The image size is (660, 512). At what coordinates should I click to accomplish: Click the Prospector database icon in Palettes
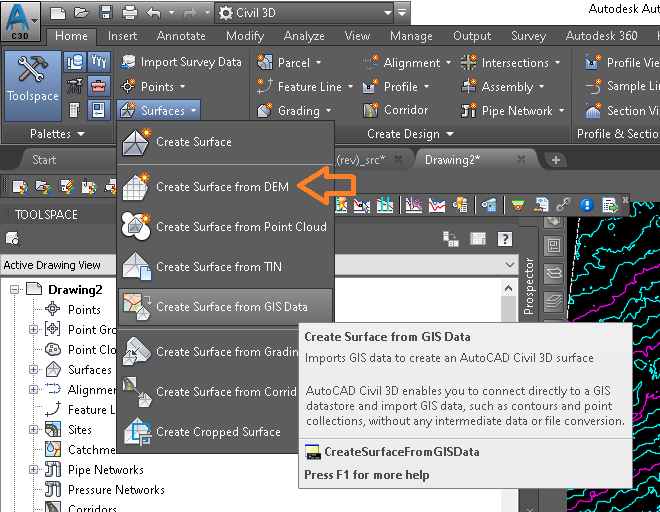point(75,62)
